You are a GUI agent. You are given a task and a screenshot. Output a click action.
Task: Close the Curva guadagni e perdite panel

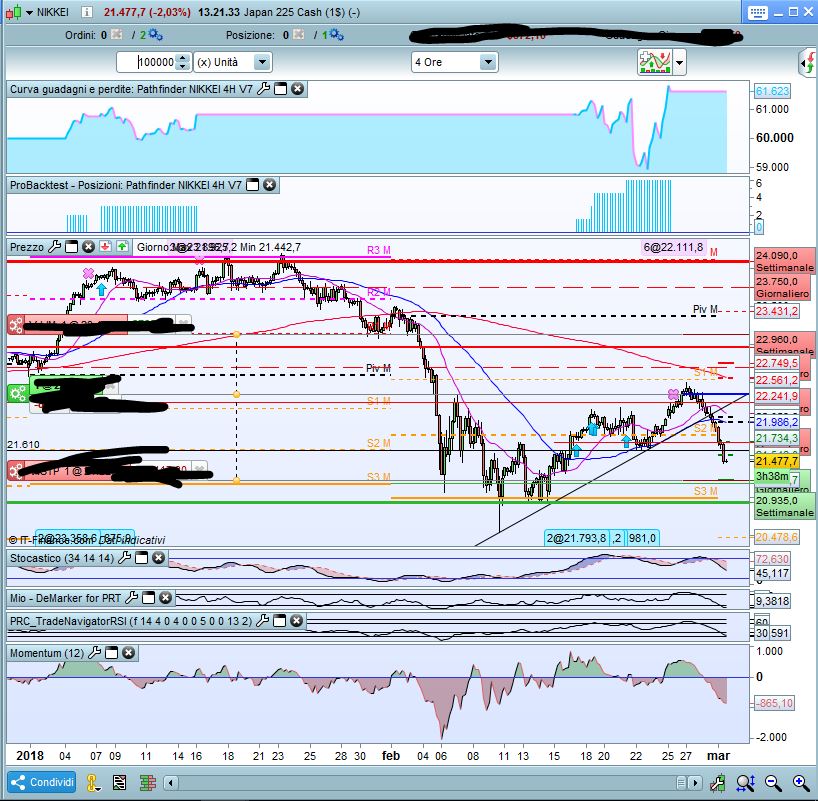click(297, 89)
